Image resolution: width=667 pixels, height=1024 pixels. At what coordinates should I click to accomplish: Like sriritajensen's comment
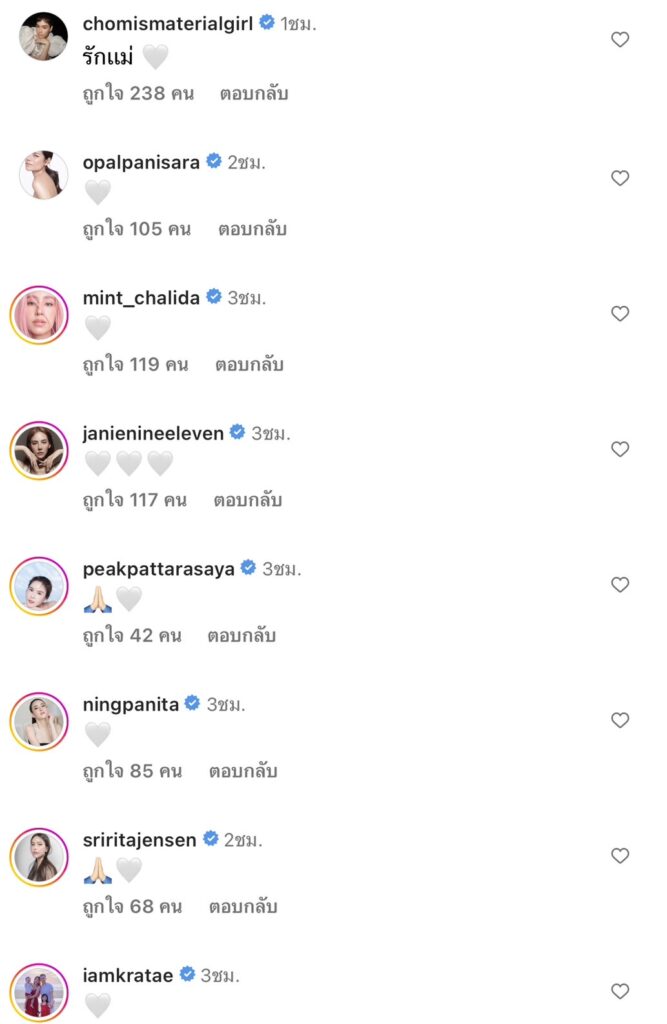pos(620,856)
